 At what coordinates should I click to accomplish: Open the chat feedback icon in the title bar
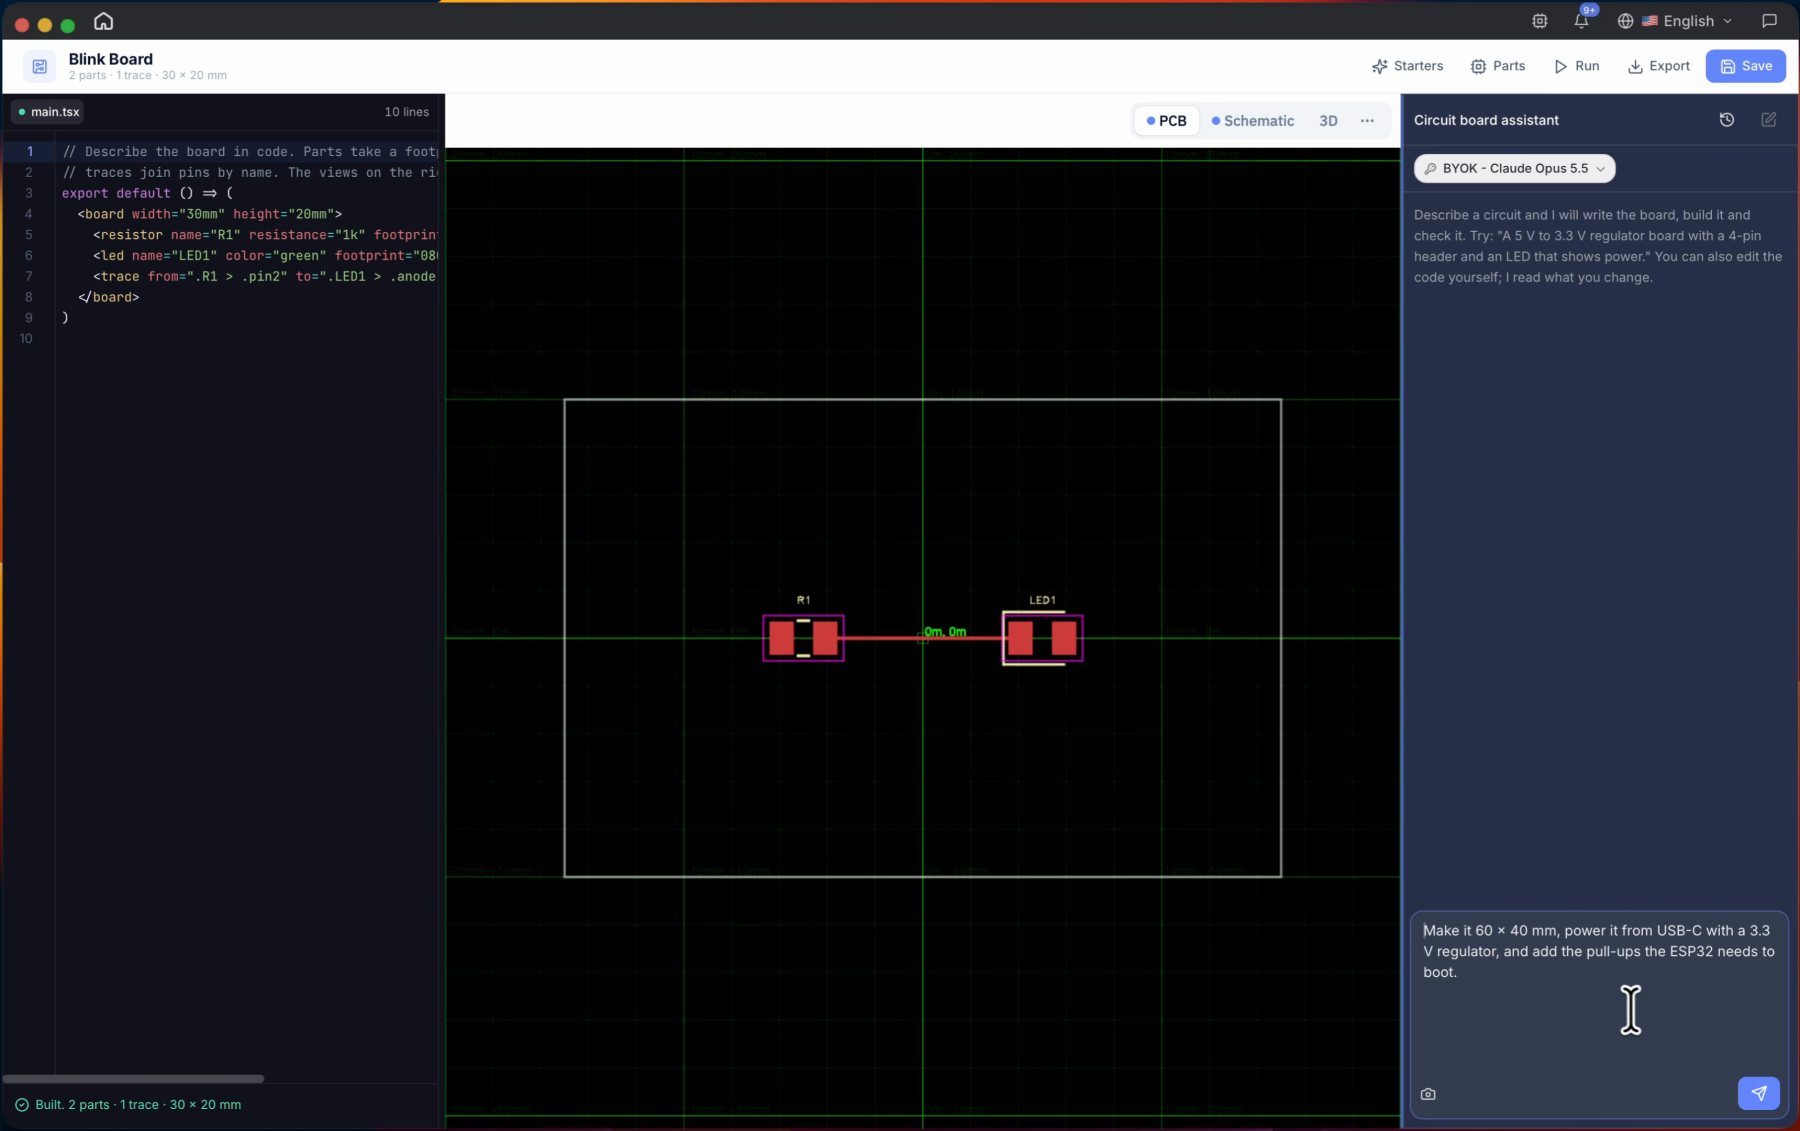click(1769, 21)
